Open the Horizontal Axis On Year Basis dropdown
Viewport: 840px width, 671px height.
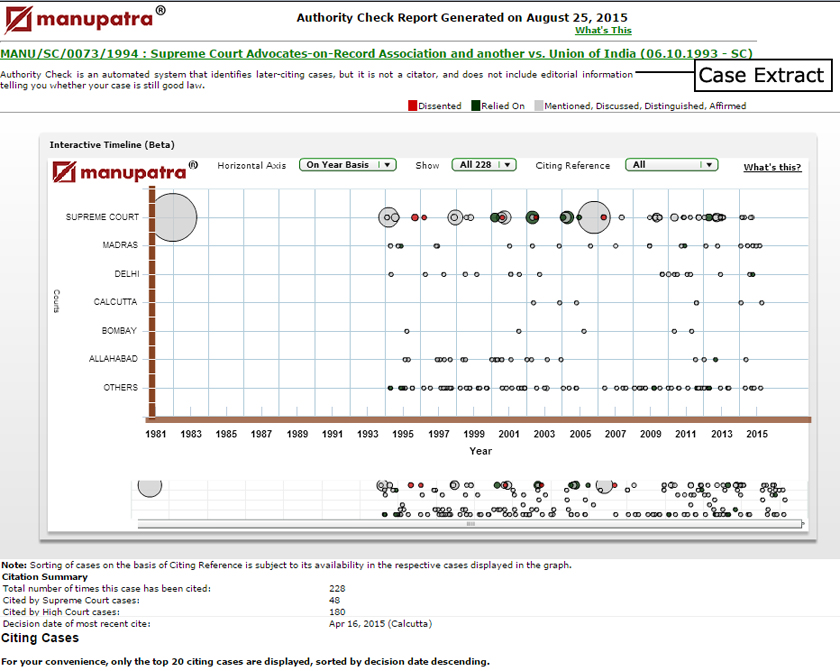coord(347,164)
